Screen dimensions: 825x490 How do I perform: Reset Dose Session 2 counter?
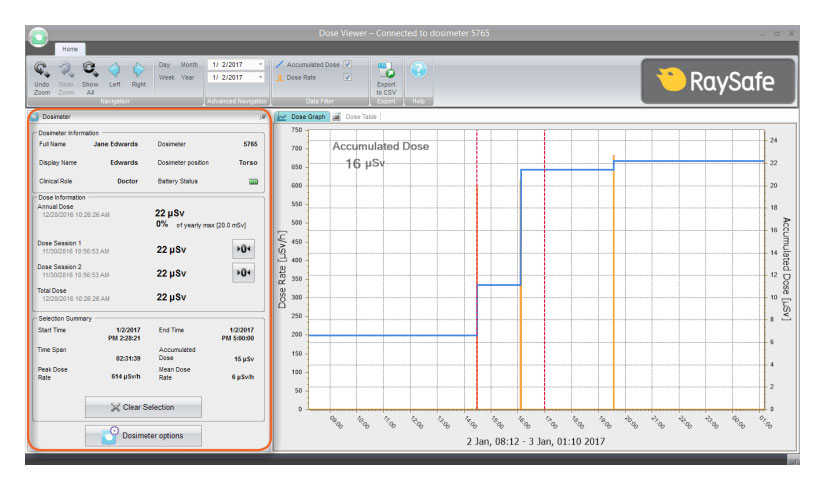coord(243,272)
